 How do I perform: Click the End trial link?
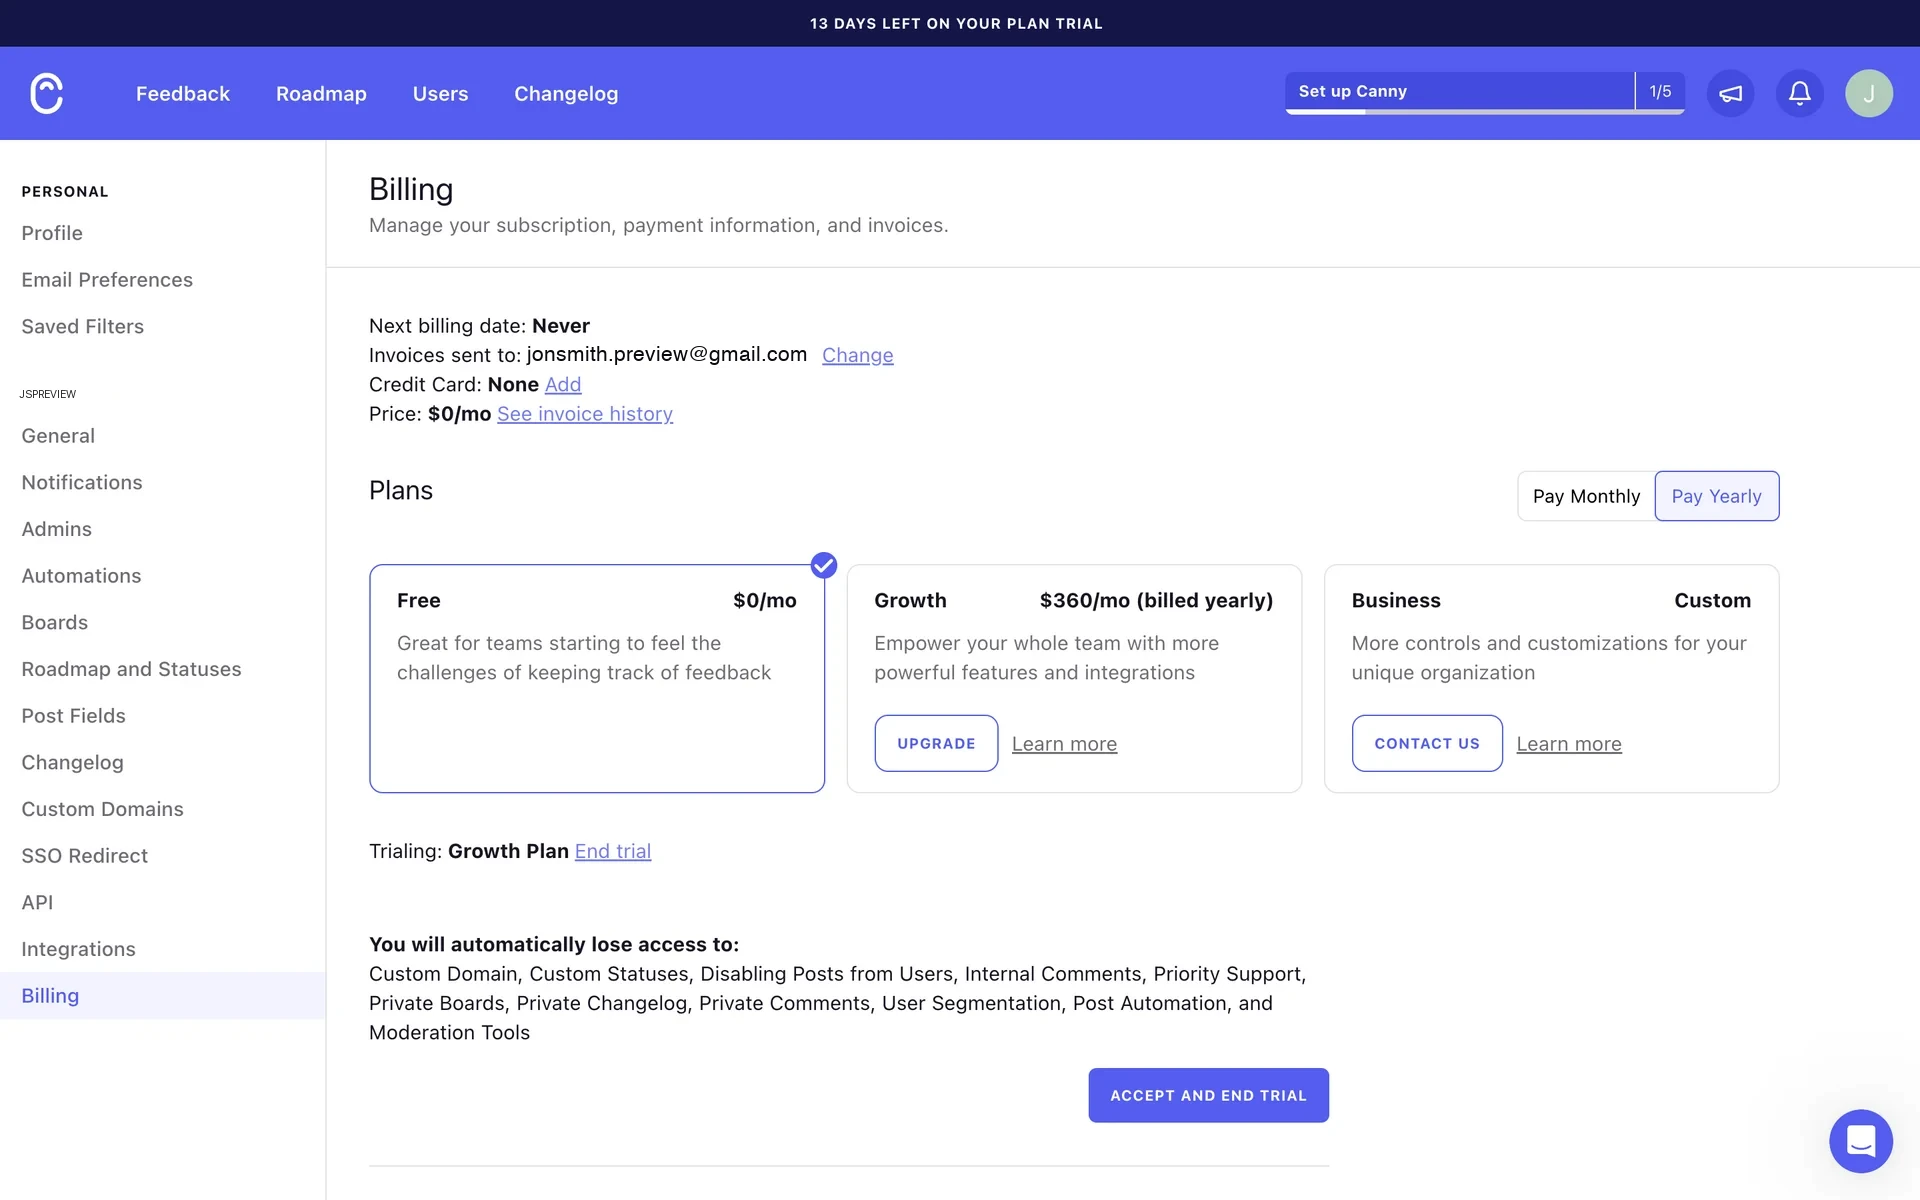pyautogui.click(x=613, y=851)
